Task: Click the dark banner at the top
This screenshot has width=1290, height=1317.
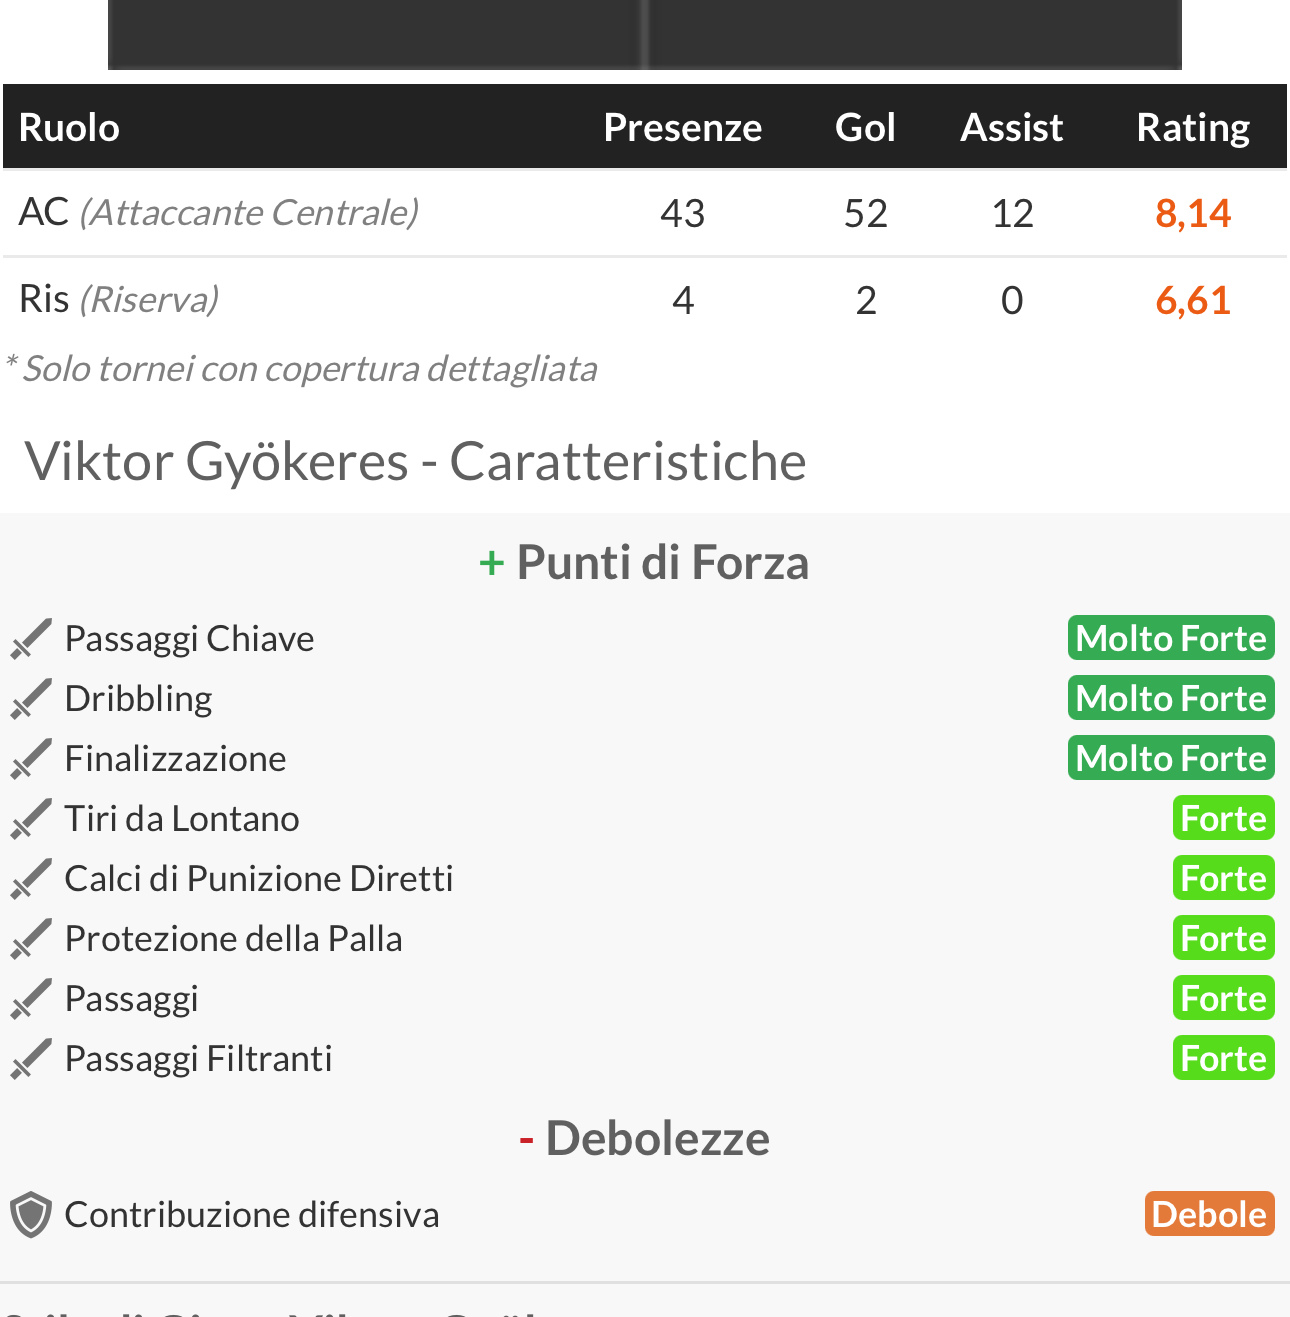Action: [645, 34]
